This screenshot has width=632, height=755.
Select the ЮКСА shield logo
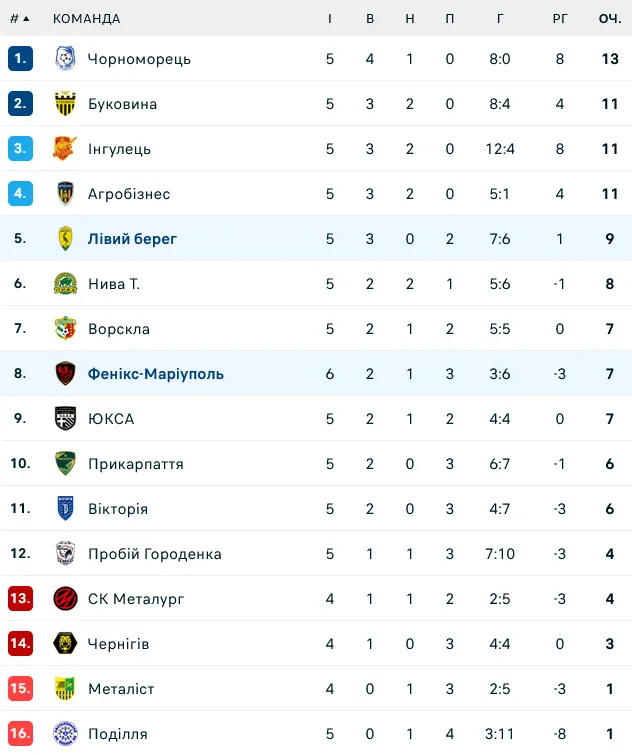[x=65, y=418]
